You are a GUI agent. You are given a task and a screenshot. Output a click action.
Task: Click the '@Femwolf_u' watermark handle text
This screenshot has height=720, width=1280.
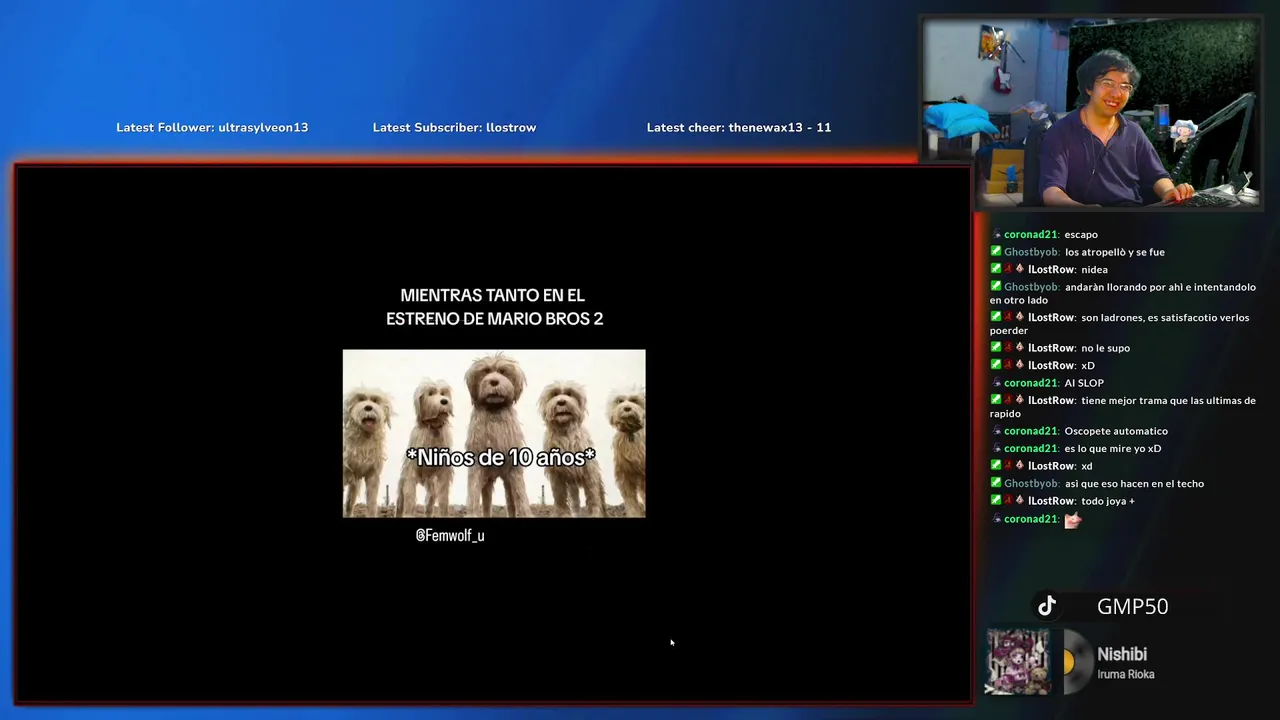(x=450, y=535)
